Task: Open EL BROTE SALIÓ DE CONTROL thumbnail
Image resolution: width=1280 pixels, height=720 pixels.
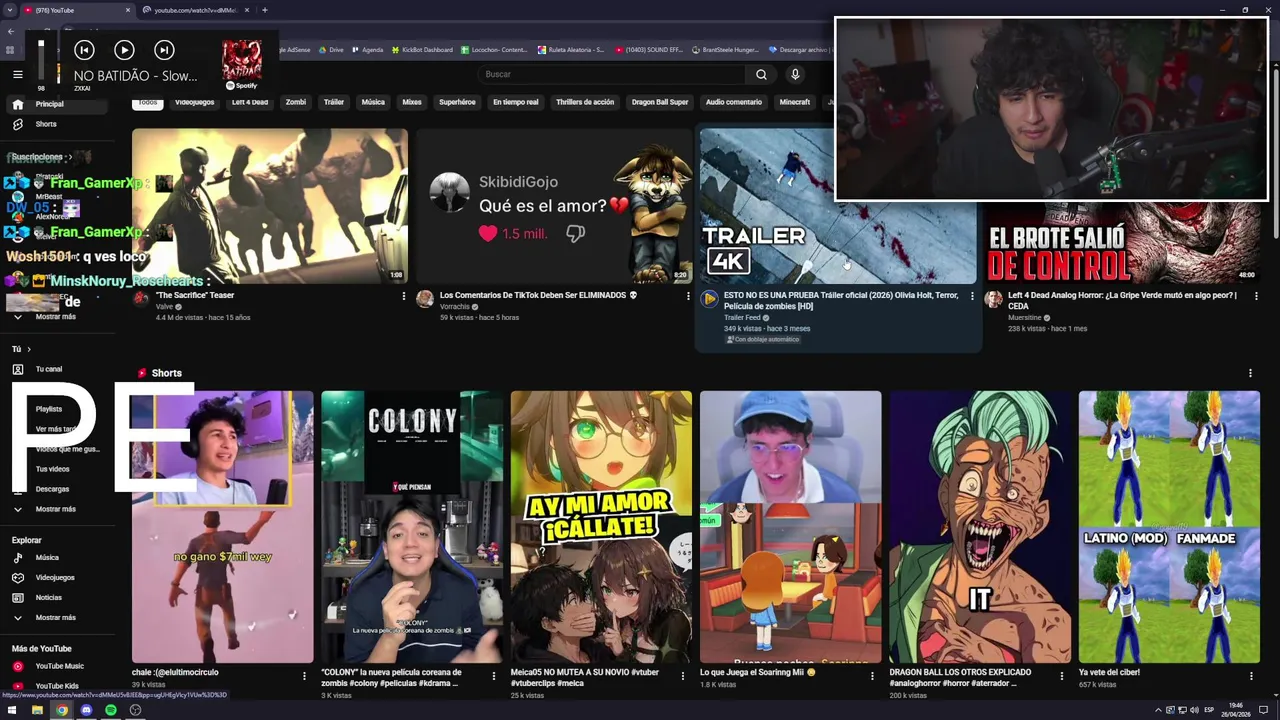Action: coord(1122,243)
